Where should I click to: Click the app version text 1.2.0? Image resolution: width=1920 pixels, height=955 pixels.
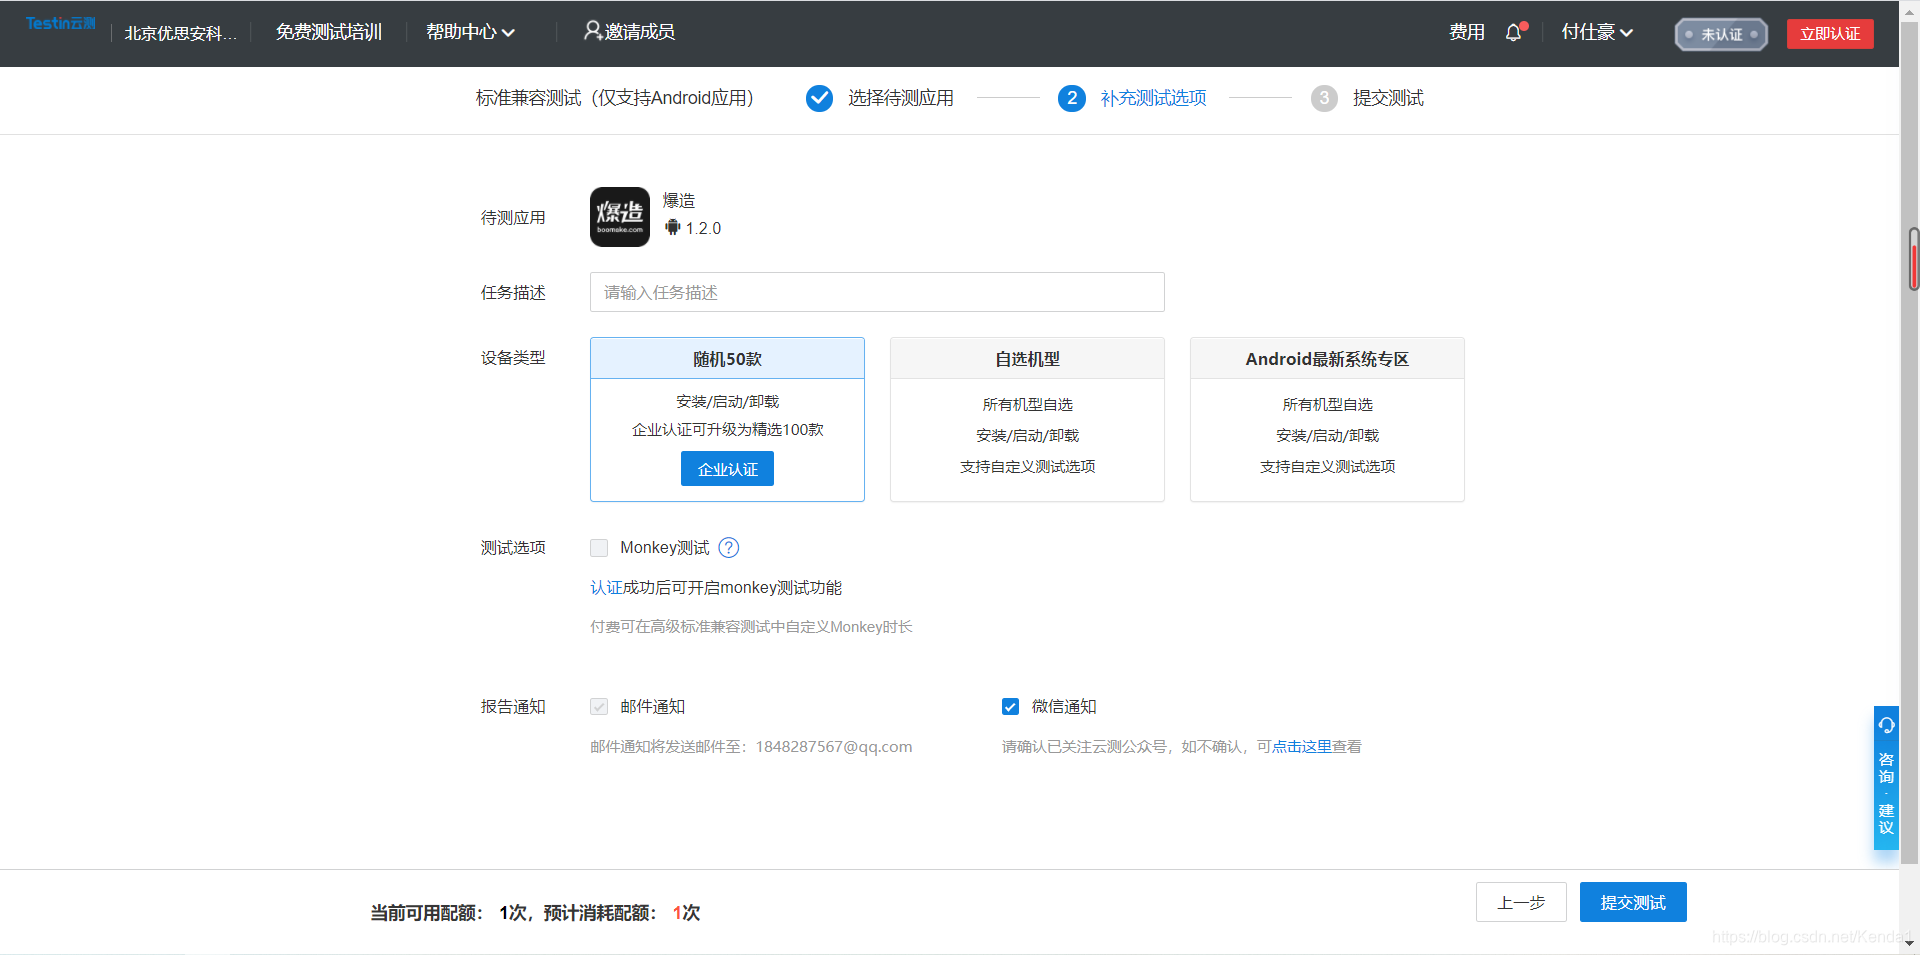click(703, 228)
